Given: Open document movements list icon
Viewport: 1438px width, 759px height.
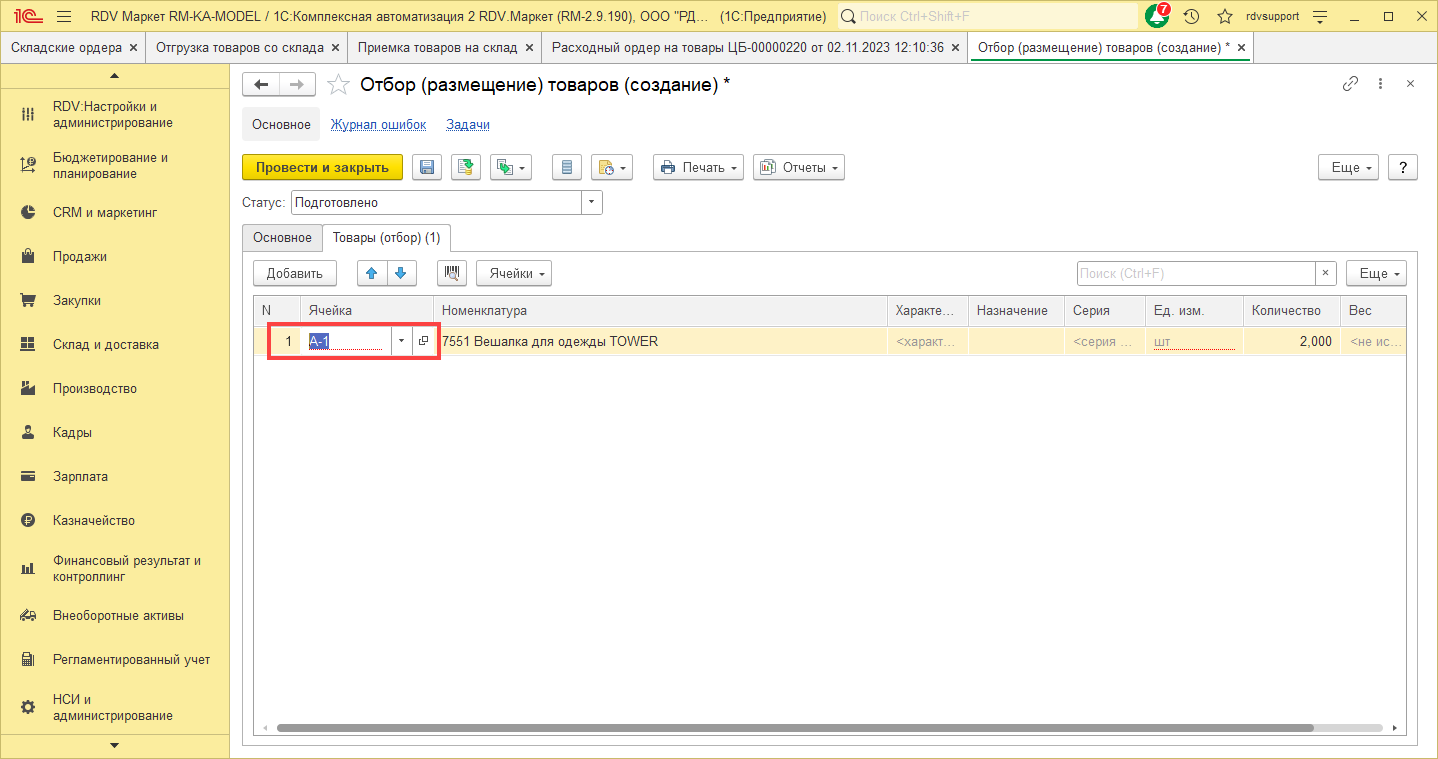Looking at the screenshot, I should (567, 168).
